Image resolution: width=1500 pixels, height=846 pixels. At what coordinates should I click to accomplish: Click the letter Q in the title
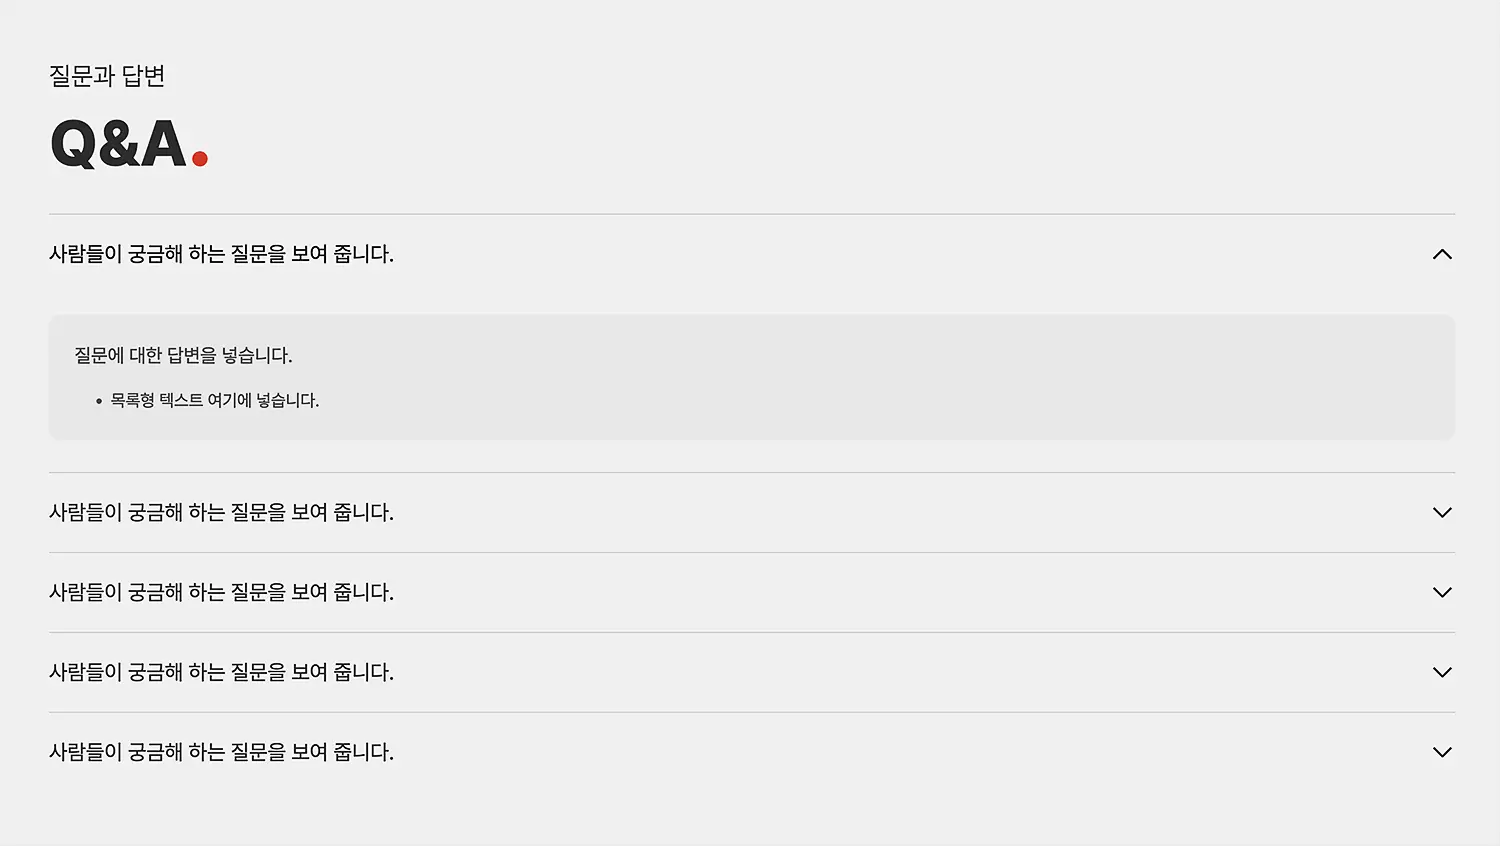point(73,143)
